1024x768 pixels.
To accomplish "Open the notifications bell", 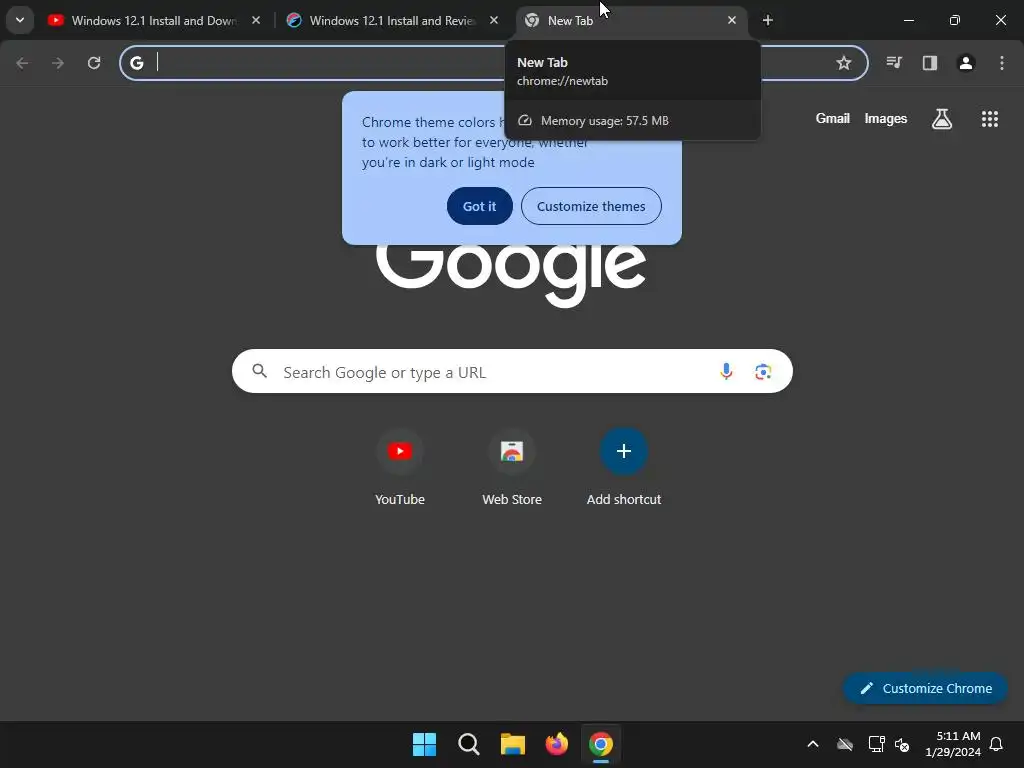I will (997, 744).
